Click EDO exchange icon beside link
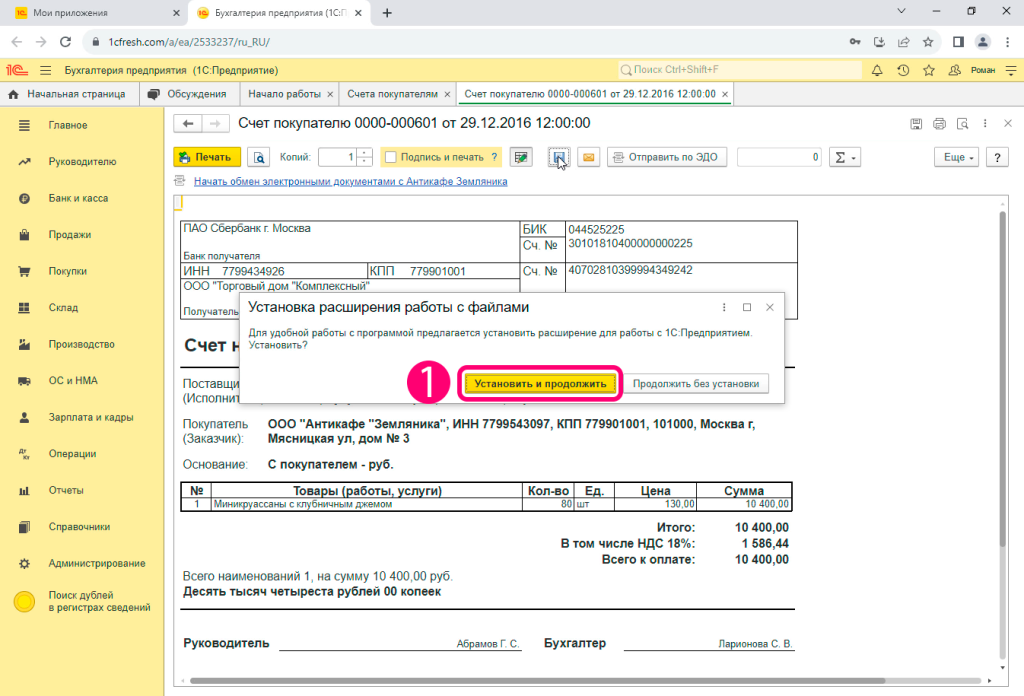1024x696 pixels. click(180, 182)
